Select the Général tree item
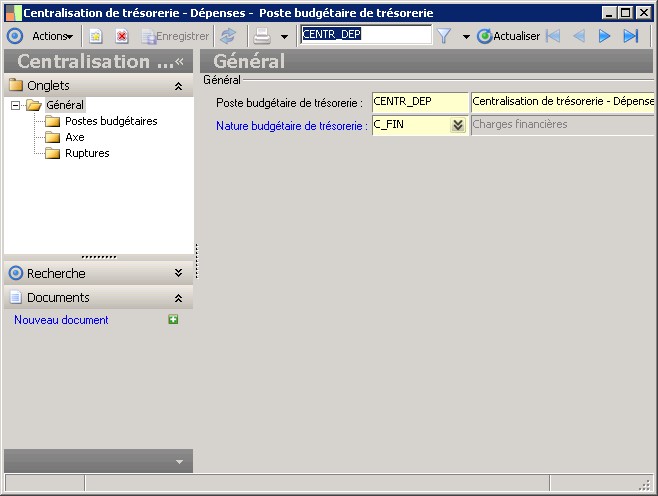Image resolution: width=658 pixels, height=496 pixels. tap(65, 105)
